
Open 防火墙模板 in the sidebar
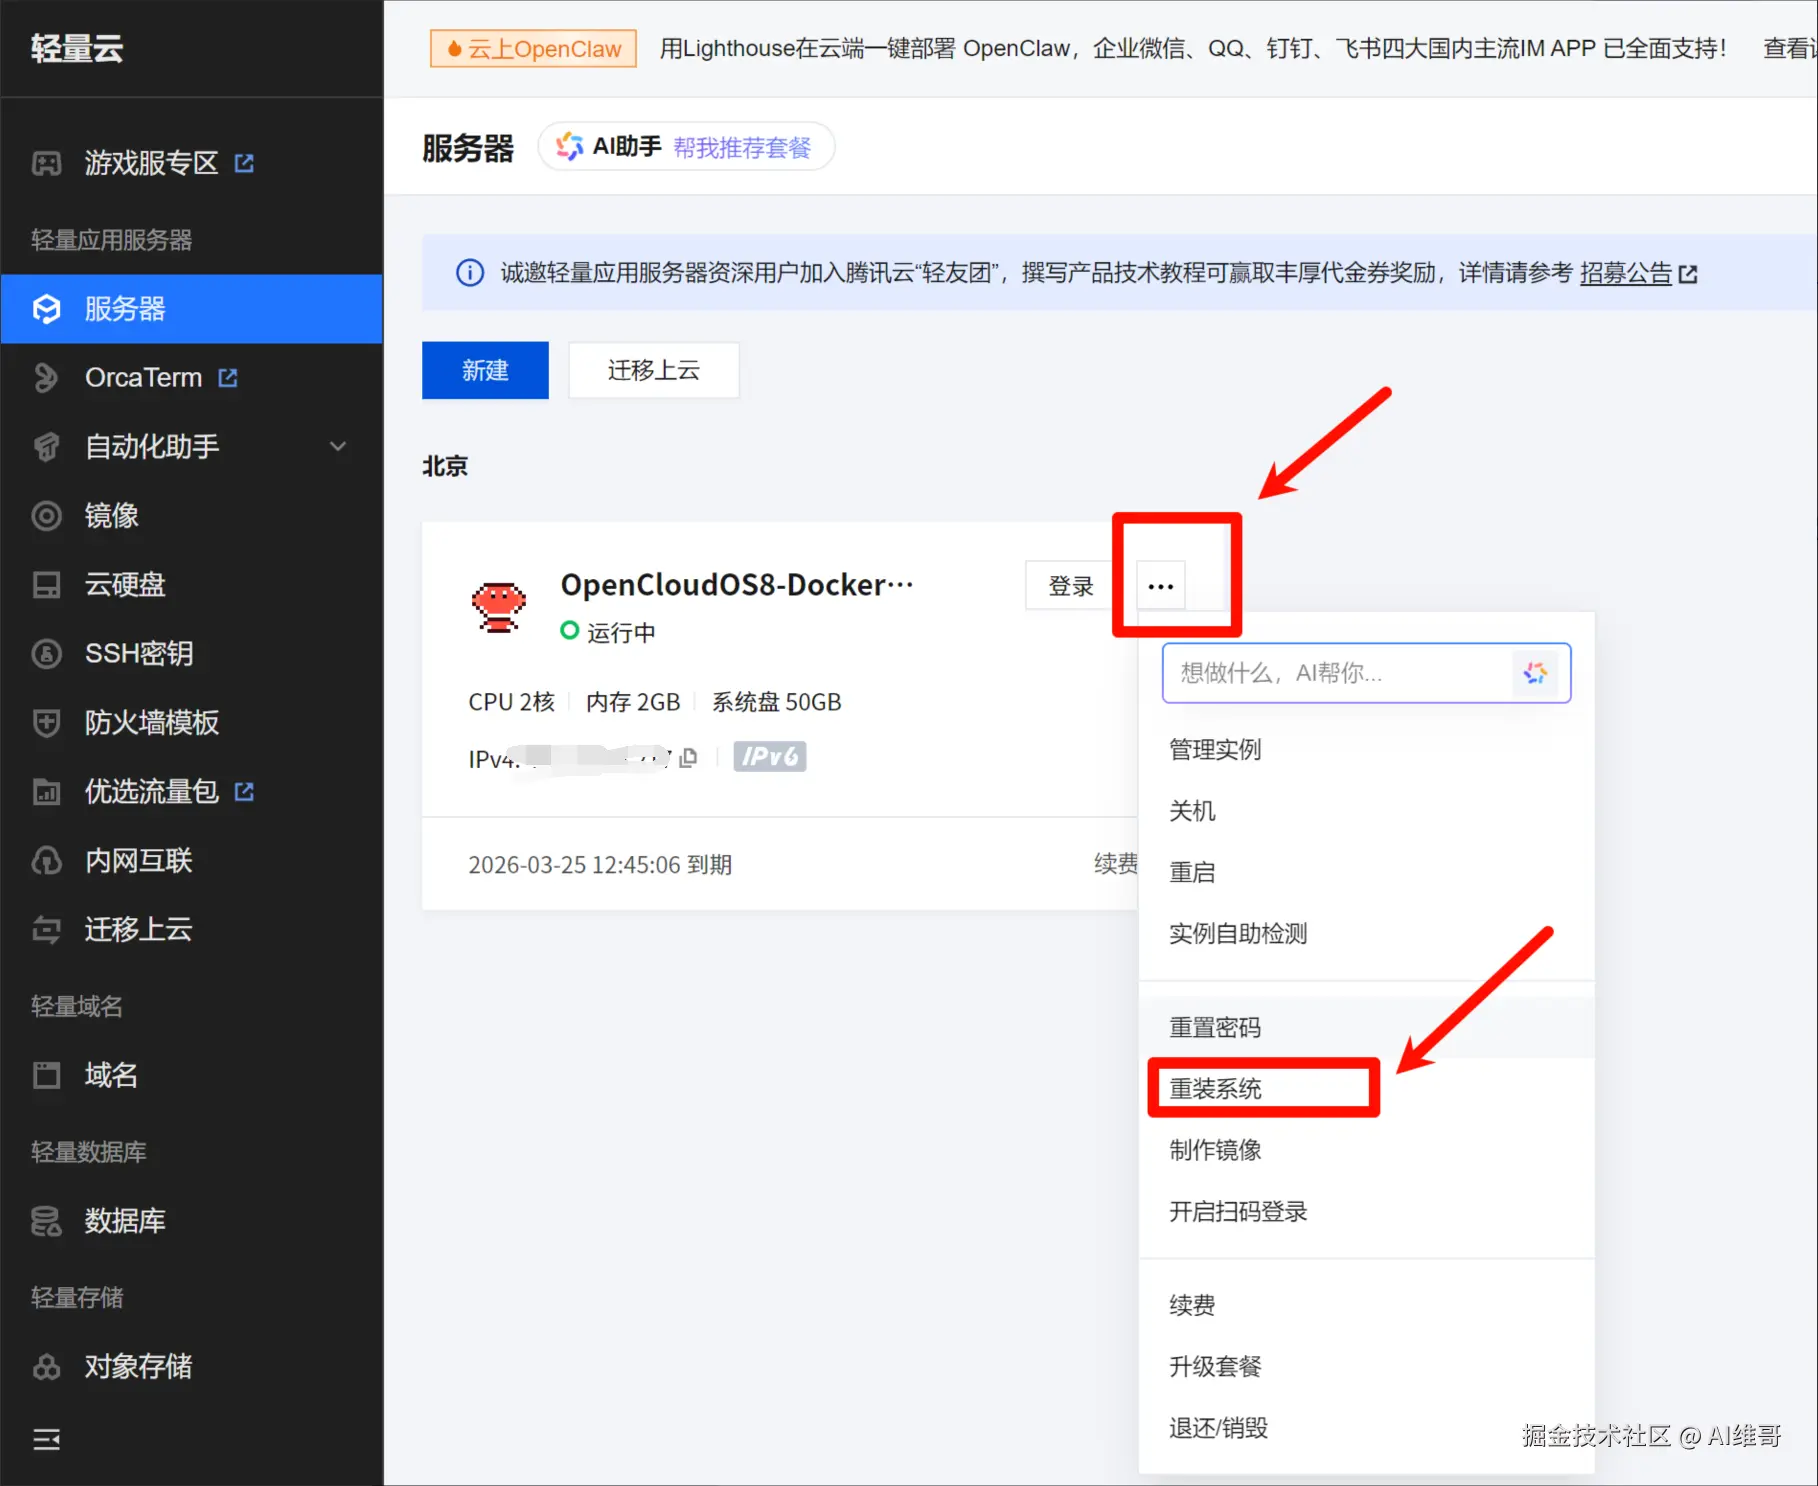(x=192, y=723)
